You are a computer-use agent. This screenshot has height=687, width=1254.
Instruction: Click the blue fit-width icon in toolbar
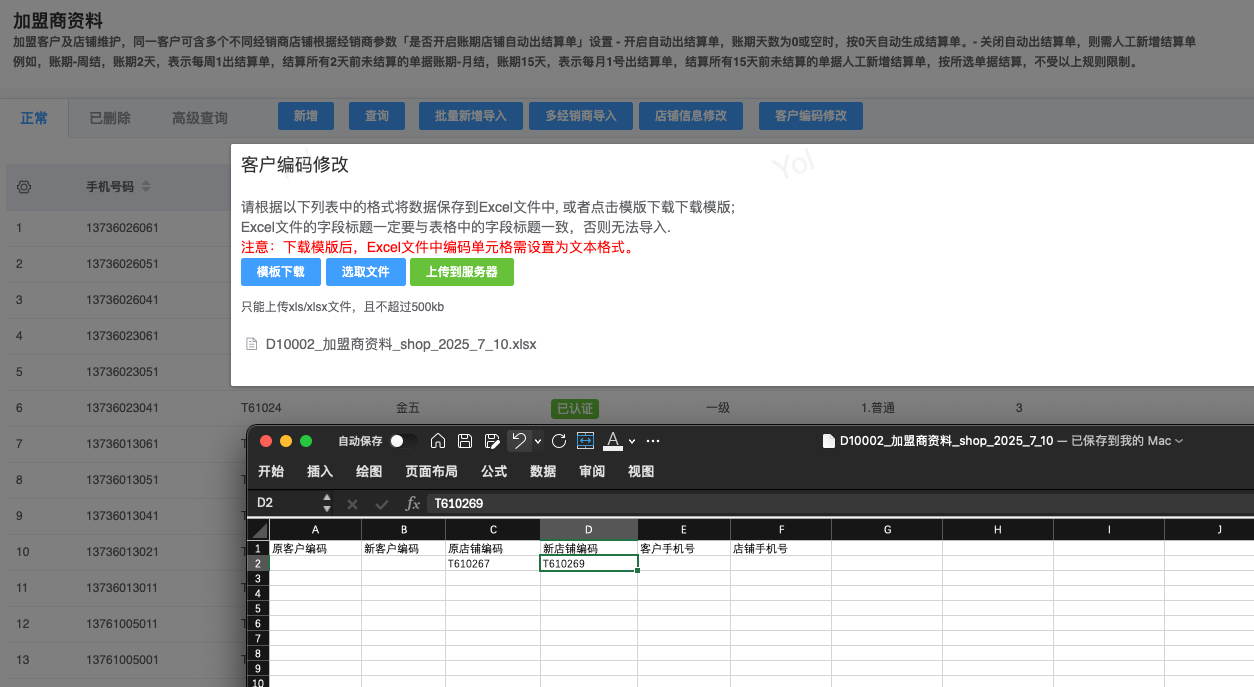click(x=586, y=441)
